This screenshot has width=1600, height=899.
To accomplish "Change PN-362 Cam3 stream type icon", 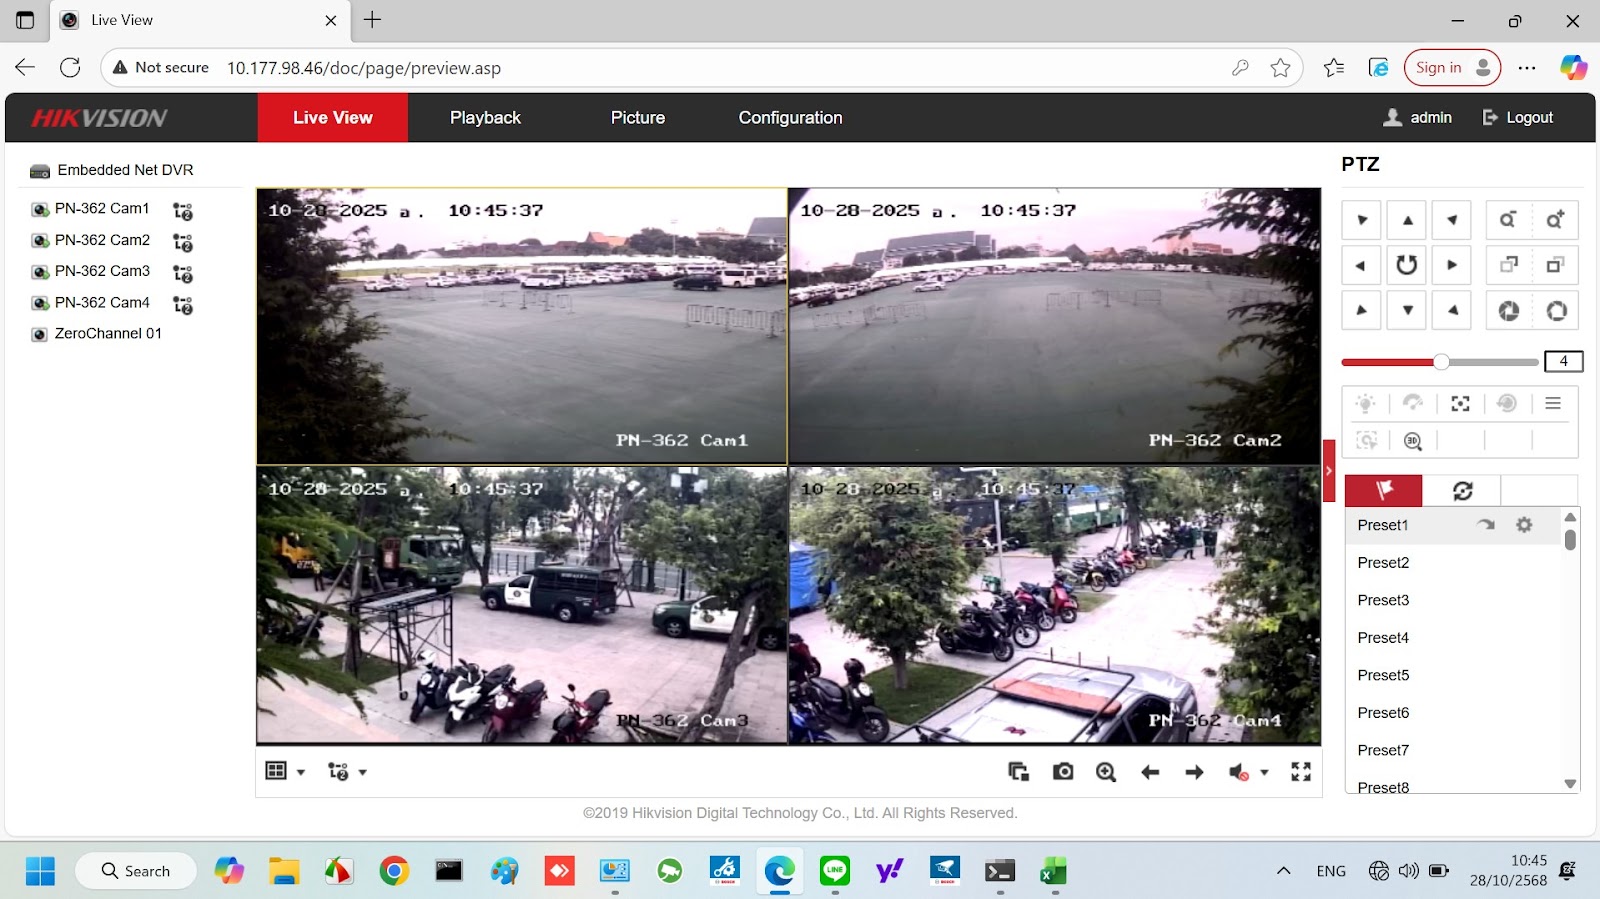I will click(x=182, y=273).
